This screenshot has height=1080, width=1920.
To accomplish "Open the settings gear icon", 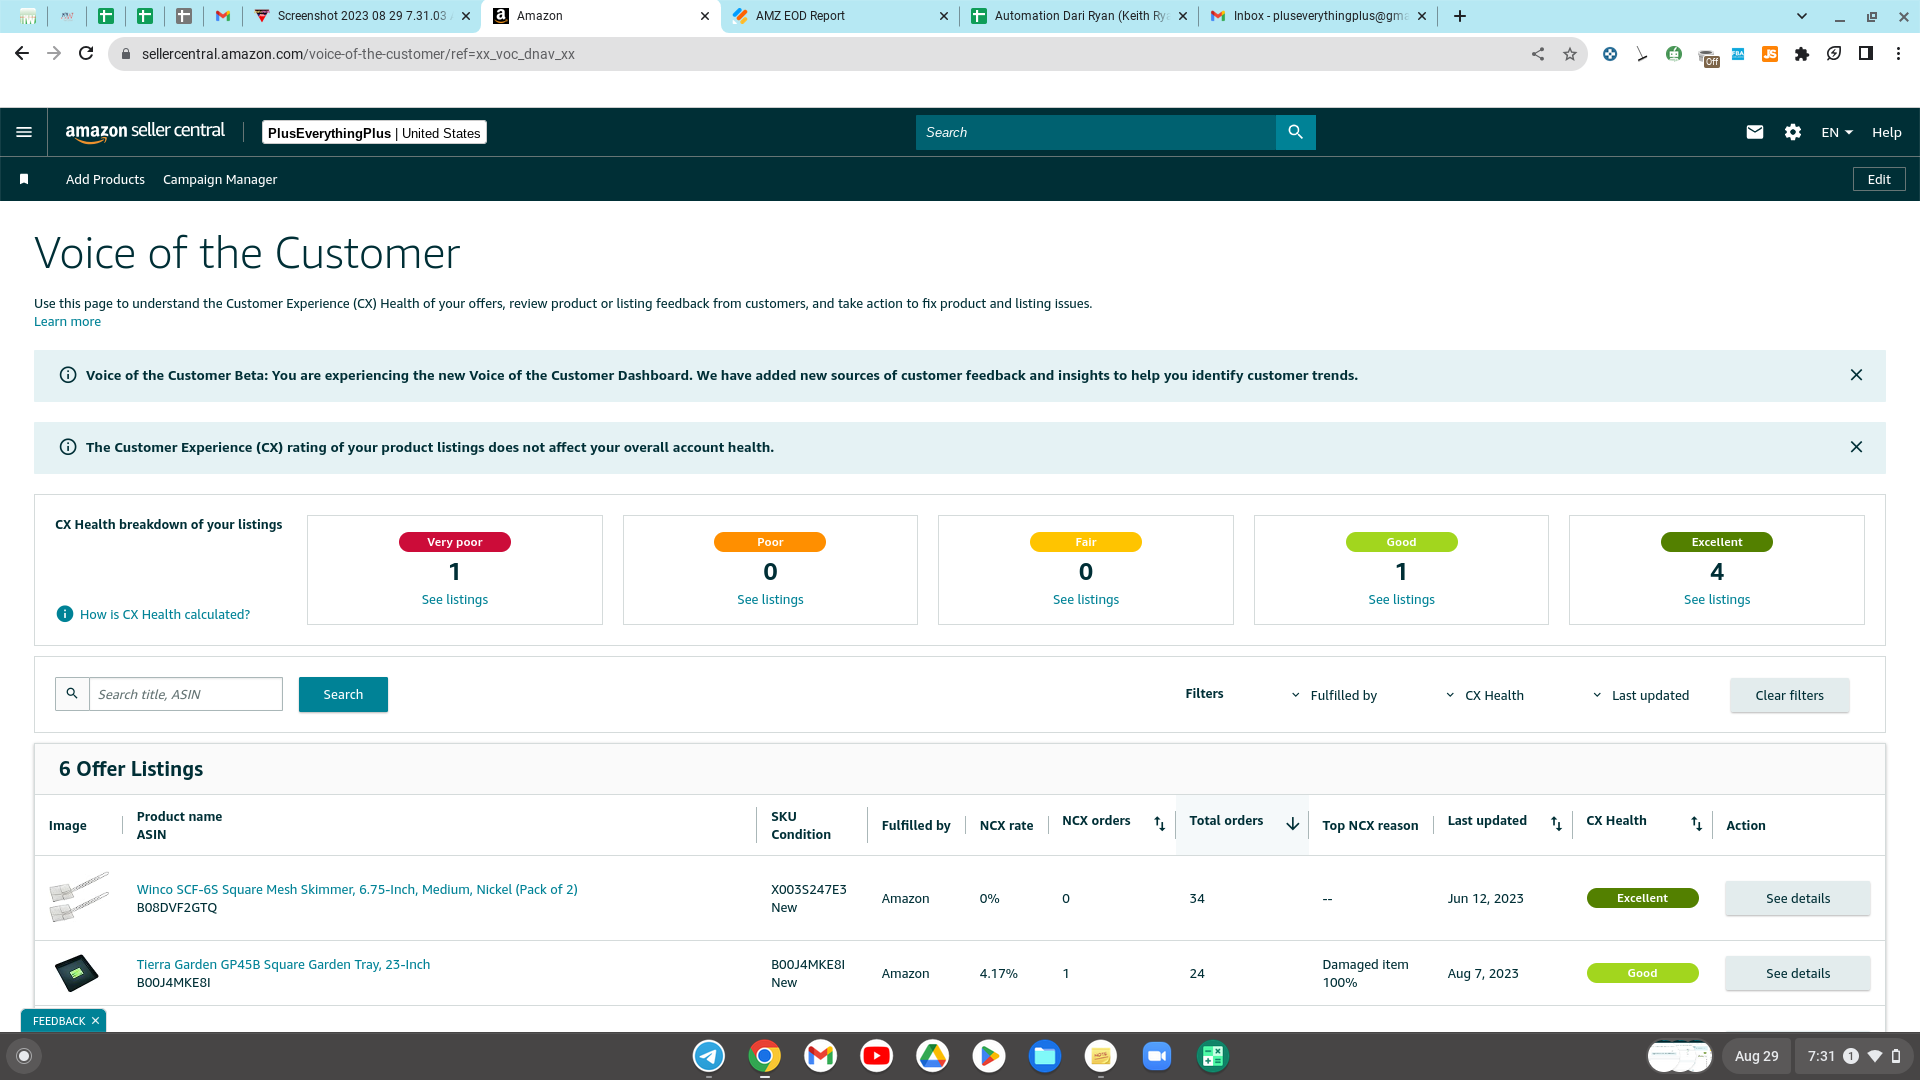I will [x=1792, y=132].
